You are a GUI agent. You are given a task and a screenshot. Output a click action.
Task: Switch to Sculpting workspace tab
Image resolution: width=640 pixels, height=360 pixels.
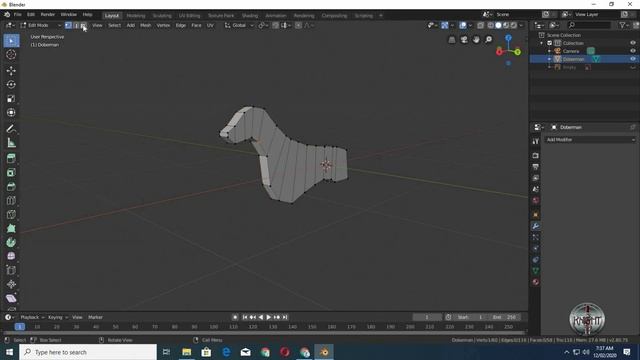(162, 16)
